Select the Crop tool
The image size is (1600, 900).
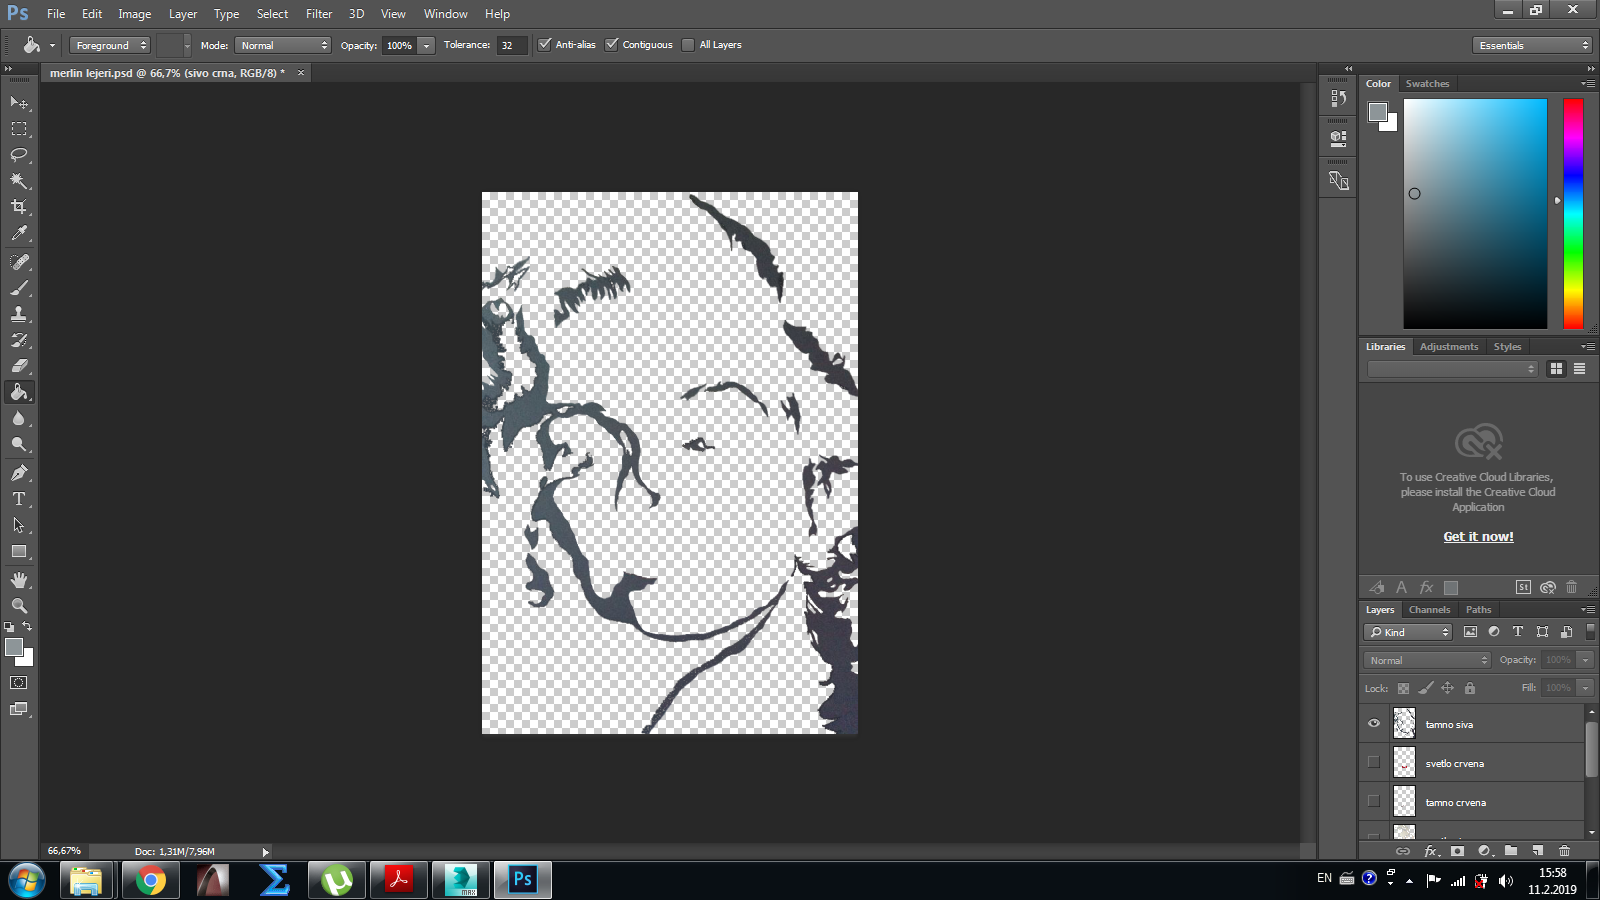pyautogui.click(x=19, y=207)
